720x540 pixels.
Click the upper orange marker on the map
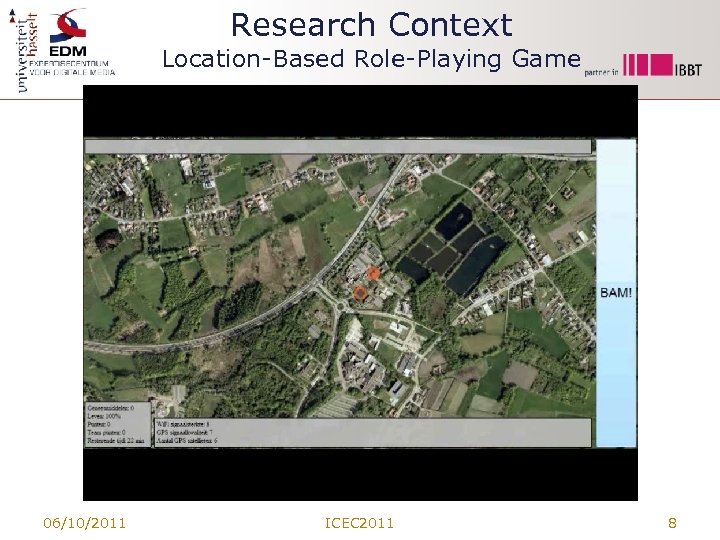coord(373,274)
